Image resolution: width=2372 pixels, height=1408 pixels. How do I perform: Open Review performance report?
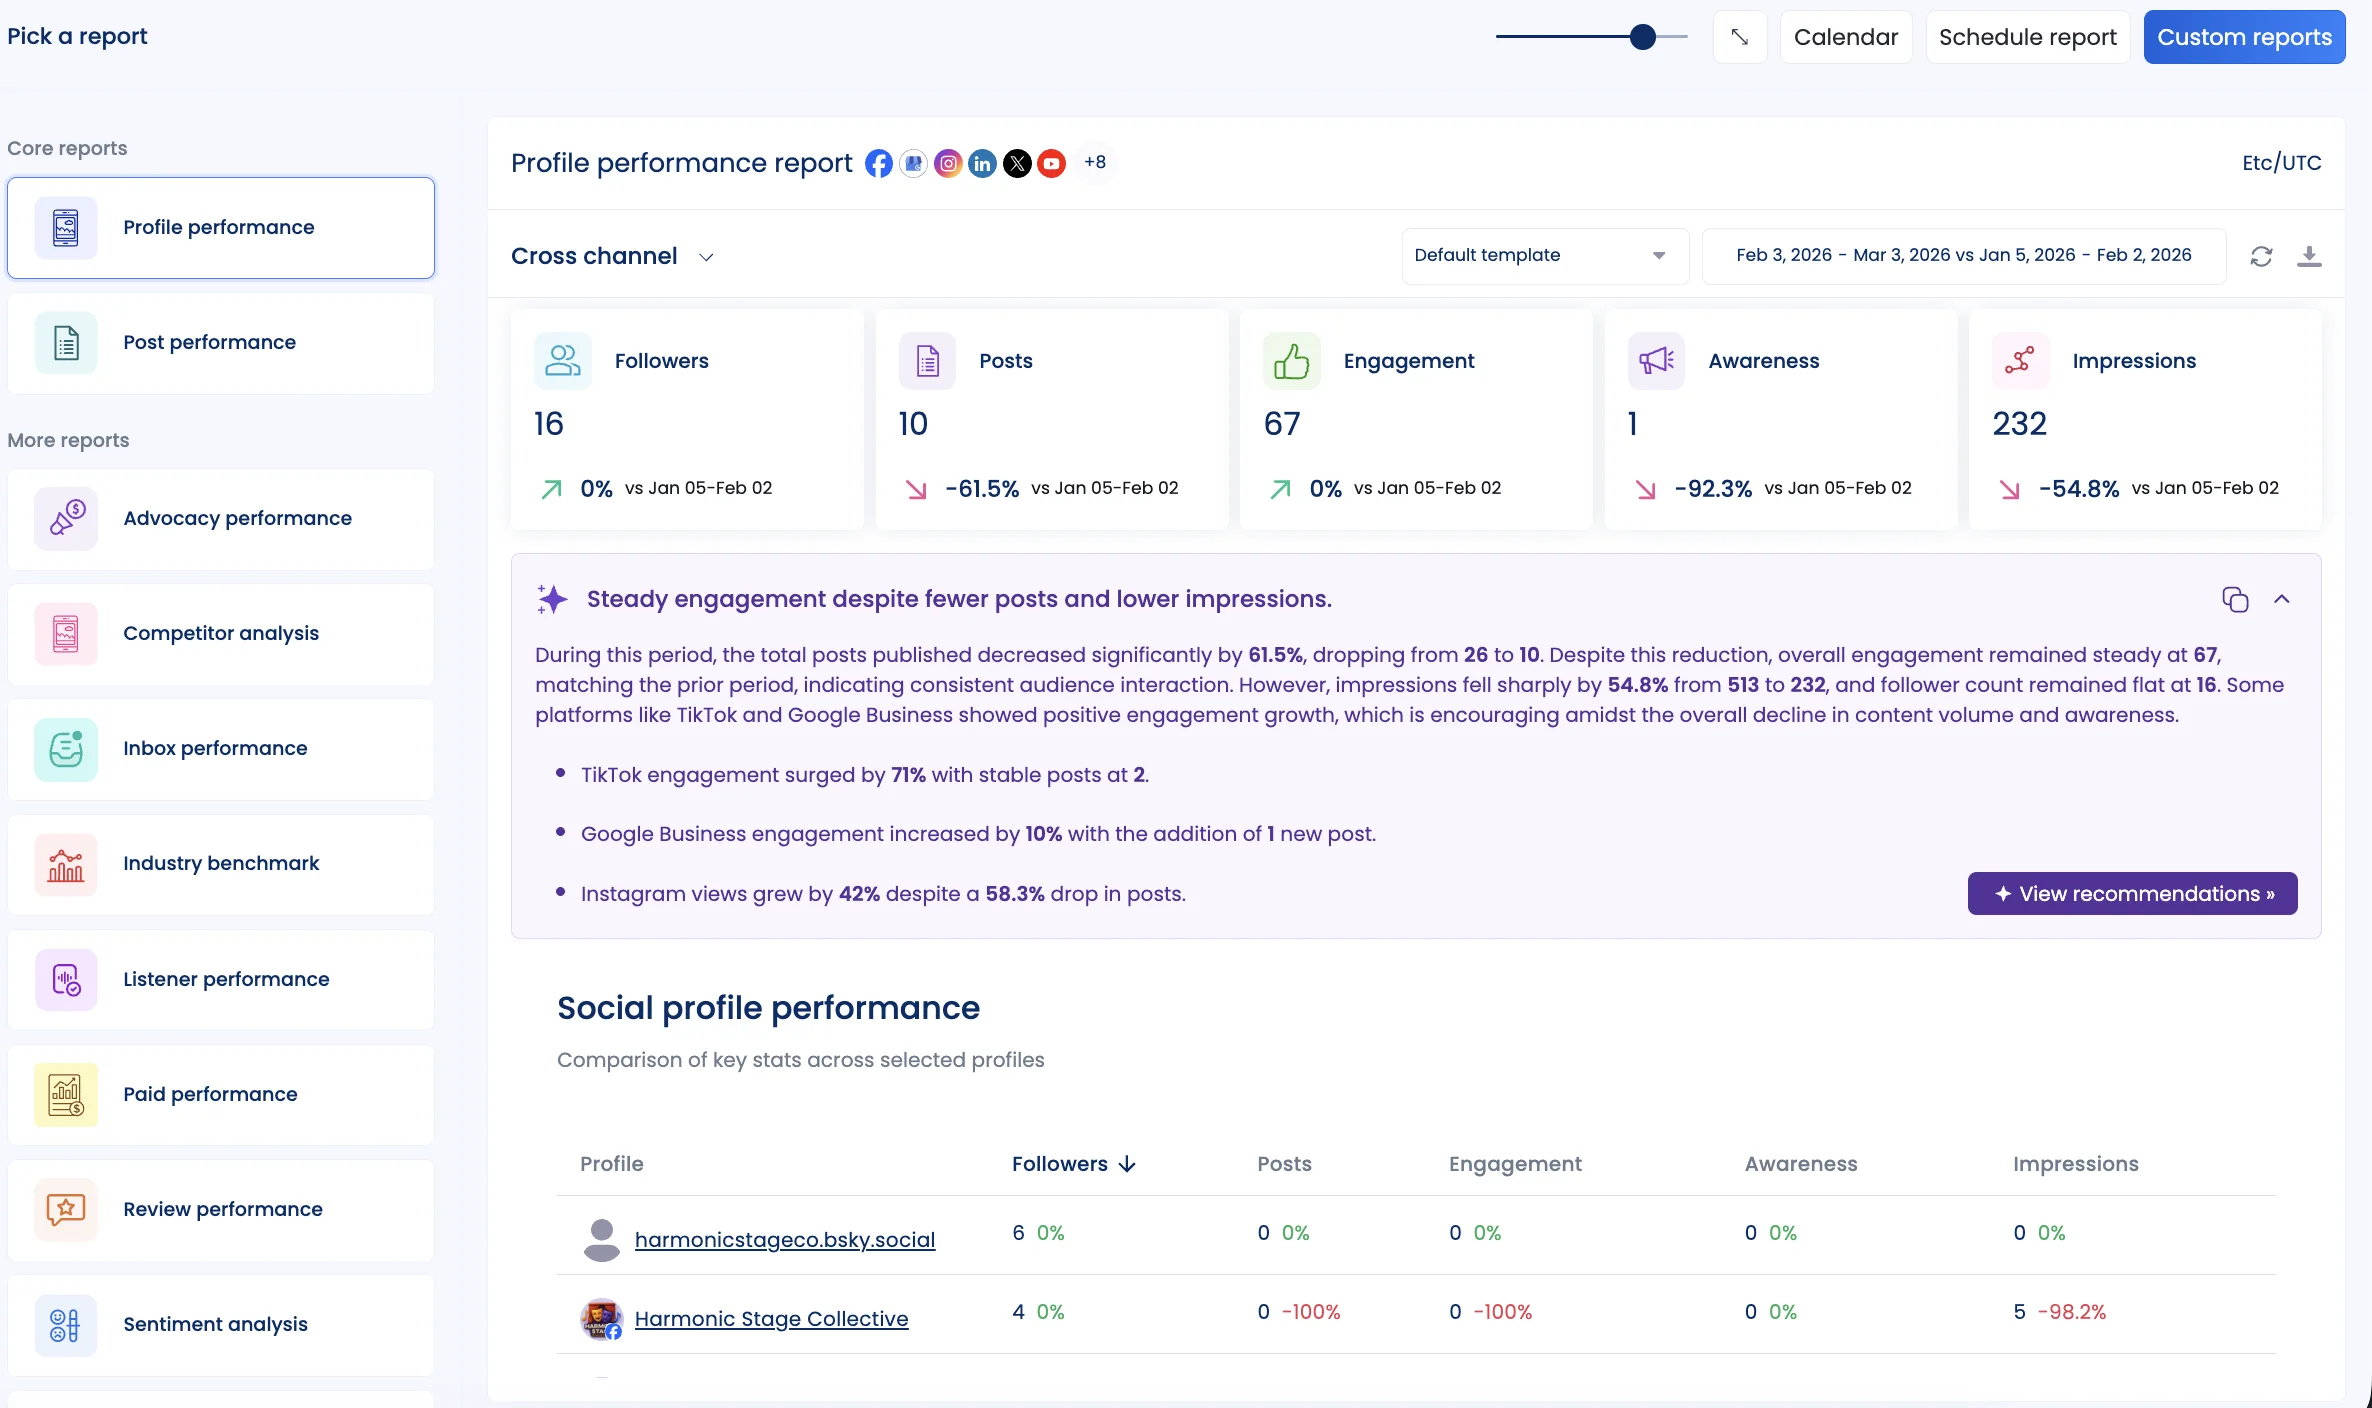coord(221,1210)
